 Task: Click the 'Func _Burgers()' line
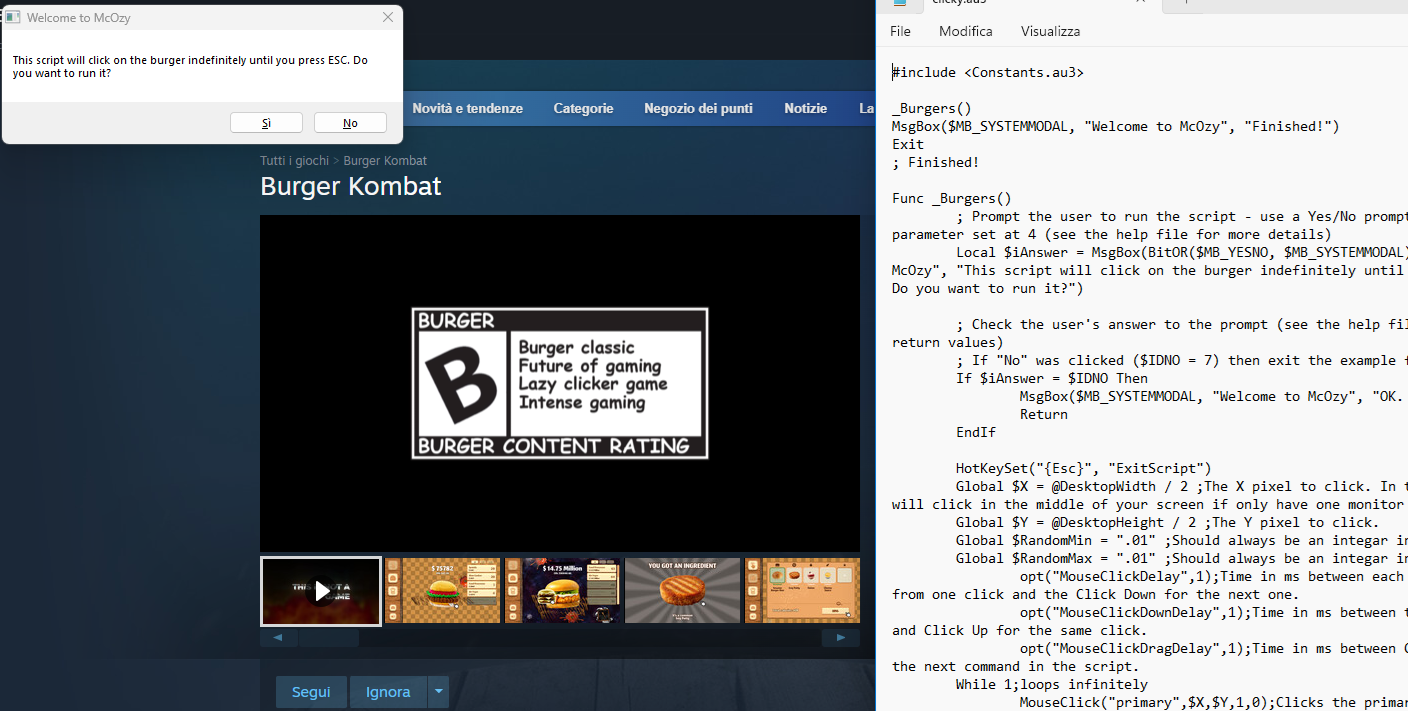pos(952,198)
